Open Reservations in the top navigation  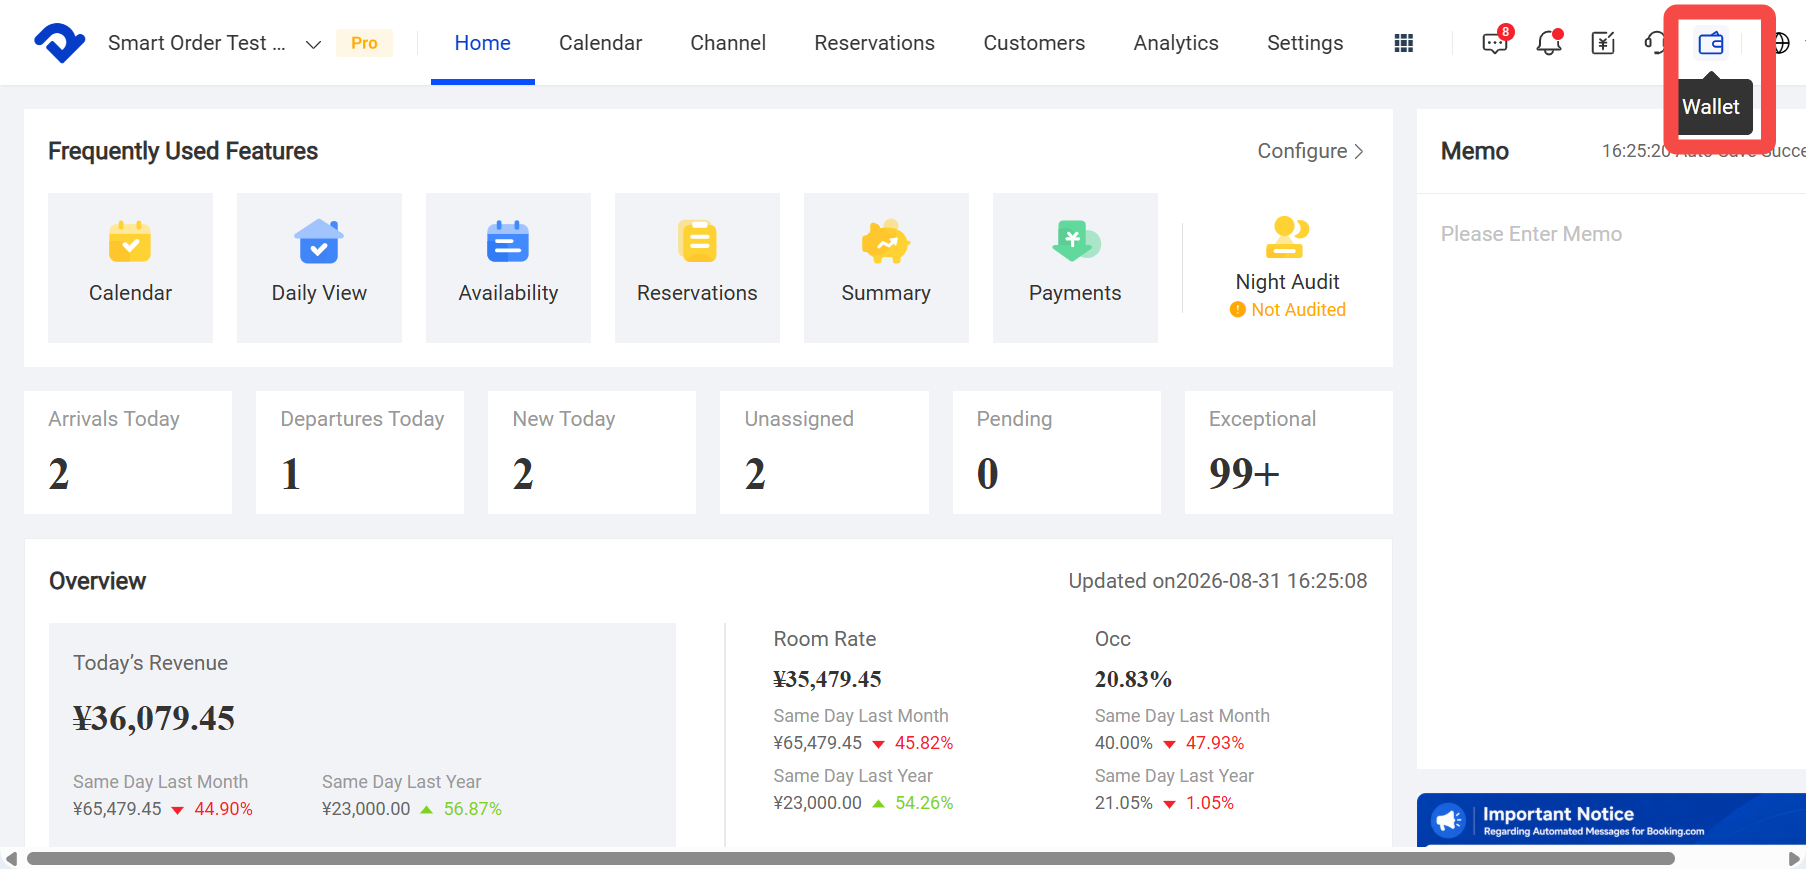pyautogui.click(x=875, y=43)
